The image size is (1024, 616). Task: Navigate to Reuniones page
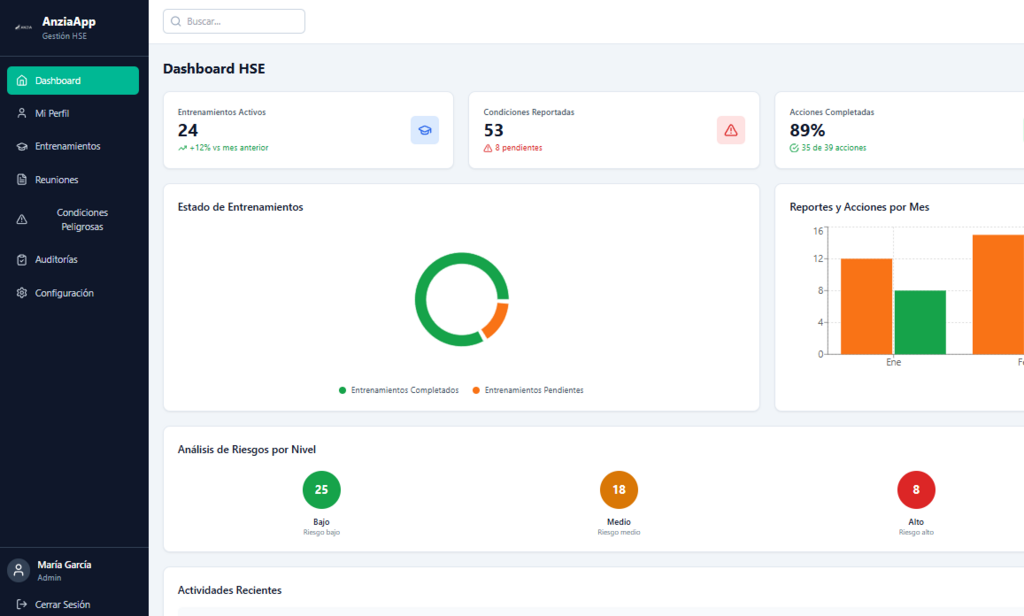[56, 180]
